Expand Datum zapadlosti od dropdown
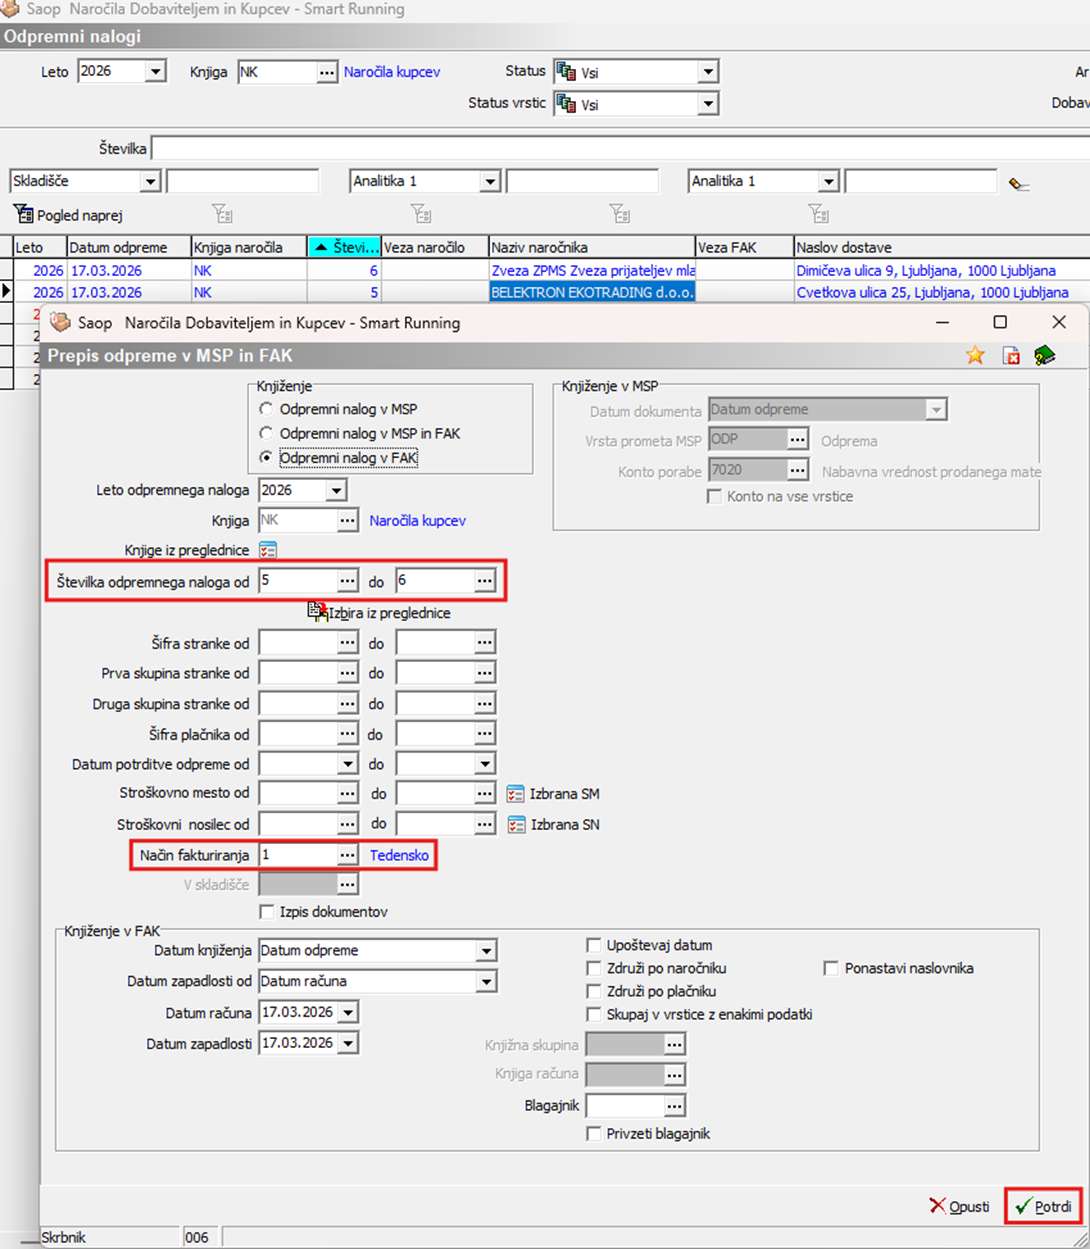The image size is (1090, 1249). 486,982
